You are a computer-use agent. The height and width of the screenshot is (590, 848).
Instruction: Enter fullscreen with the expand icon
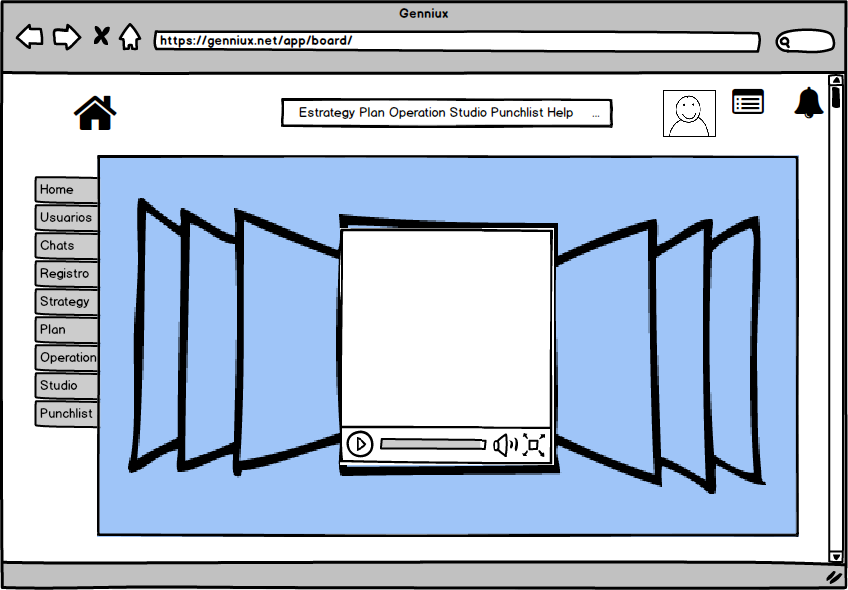click(x=534, y=445)
